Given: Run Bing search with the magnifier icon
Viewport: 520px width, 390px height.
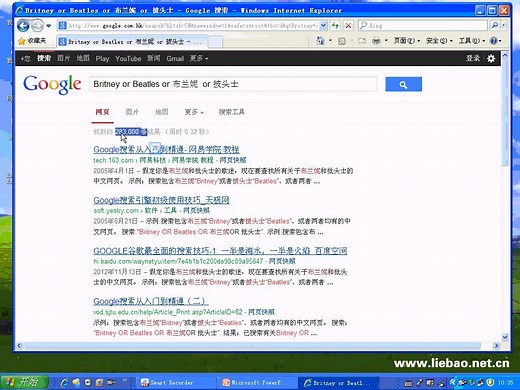Looking at the screenshot, I should coord(495,25).
